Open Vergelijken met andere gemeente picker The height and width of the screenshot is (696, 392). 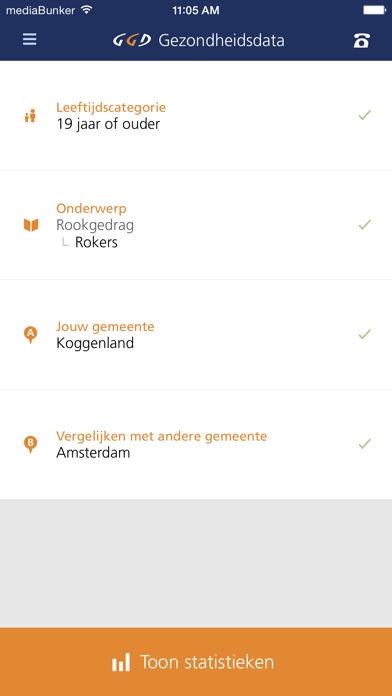(x=196, y=444)
